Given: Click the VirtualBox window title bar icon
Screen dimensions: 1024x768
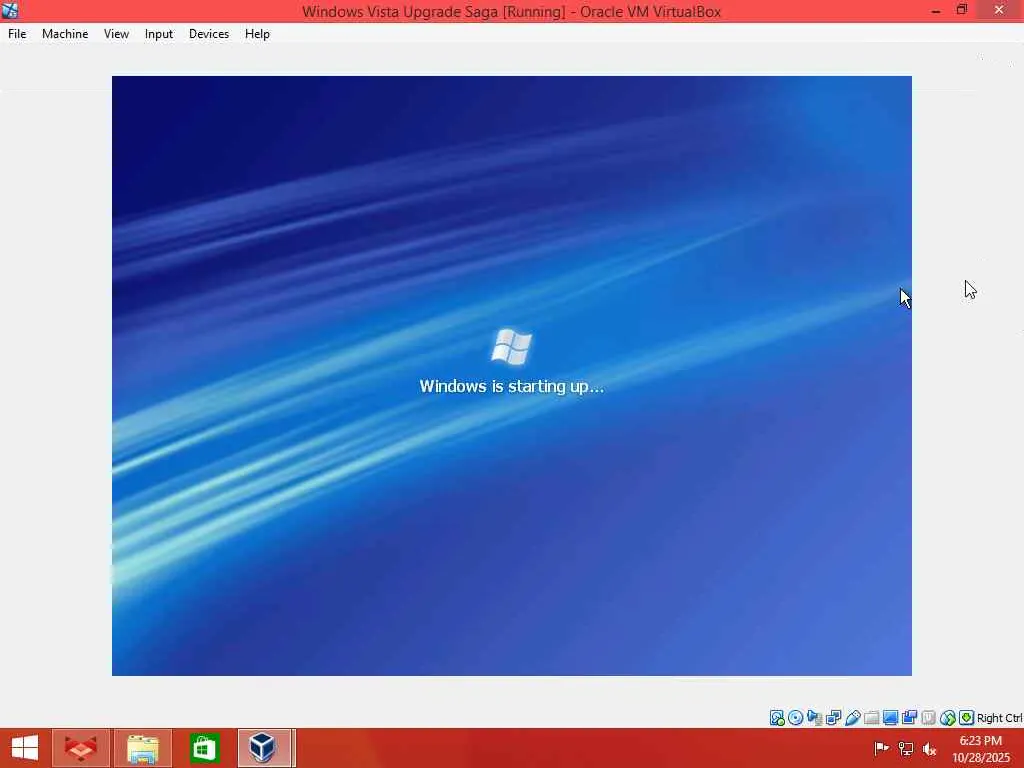Looking at the screenshot, I should click(x=10, y=10).
